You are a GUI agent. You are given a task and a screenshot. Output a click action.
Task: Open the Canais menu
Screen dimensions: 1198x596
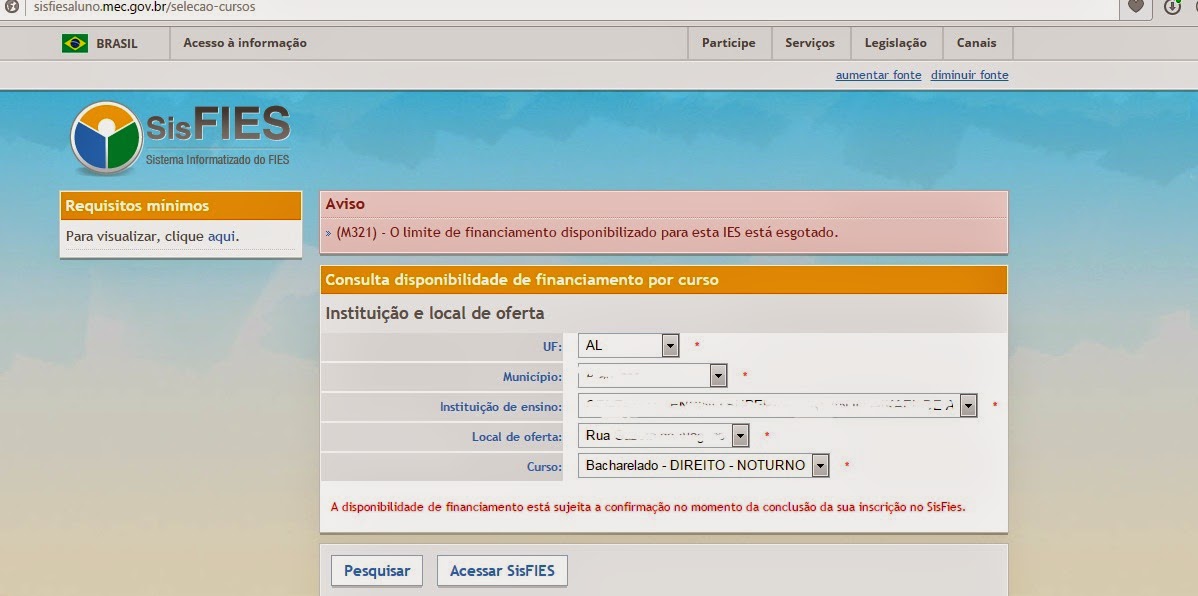976,43
